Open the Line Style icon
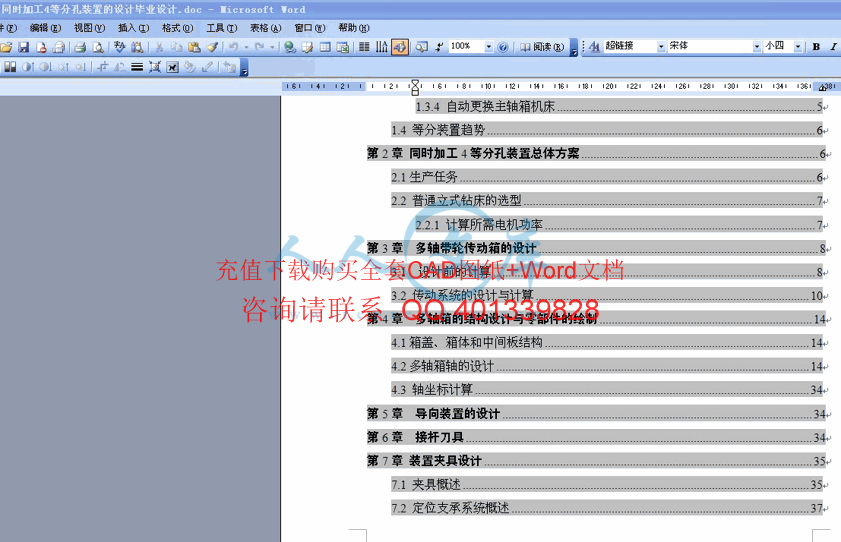The height and width of the screenshot is (542, 841). (137, 67)
